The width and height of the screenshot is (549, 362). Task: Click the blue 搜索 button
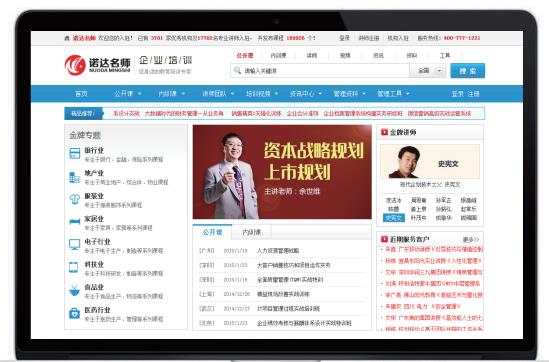(467, 71)
